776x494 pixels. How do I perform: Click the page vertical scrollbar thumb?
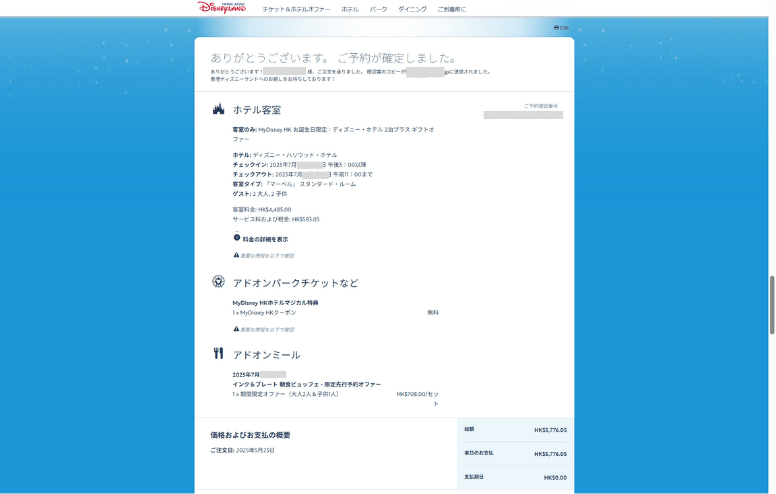772,305
